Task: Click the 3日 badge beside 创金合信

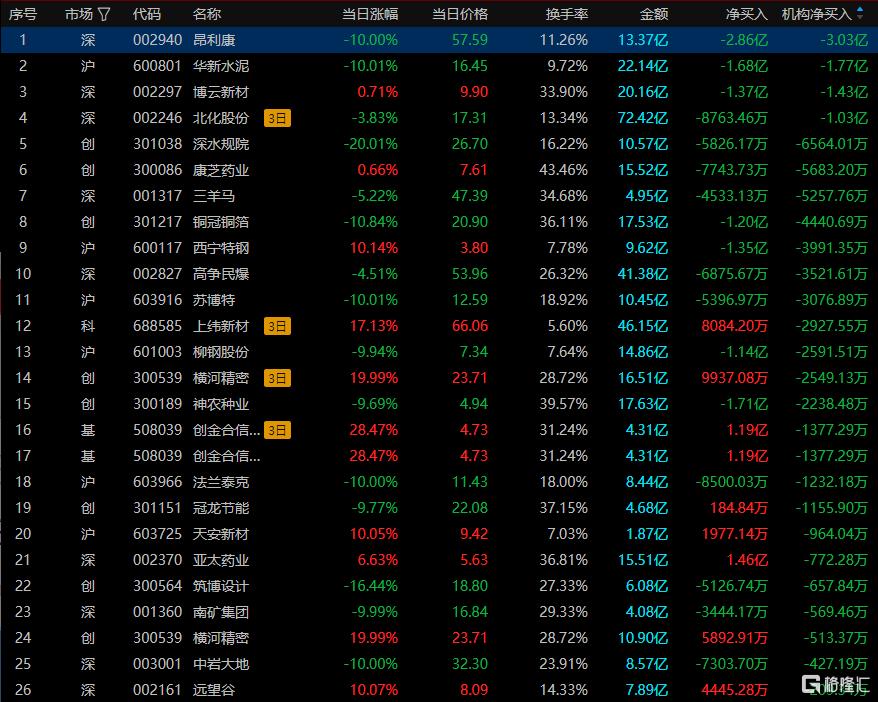Action: click(277, 430)
